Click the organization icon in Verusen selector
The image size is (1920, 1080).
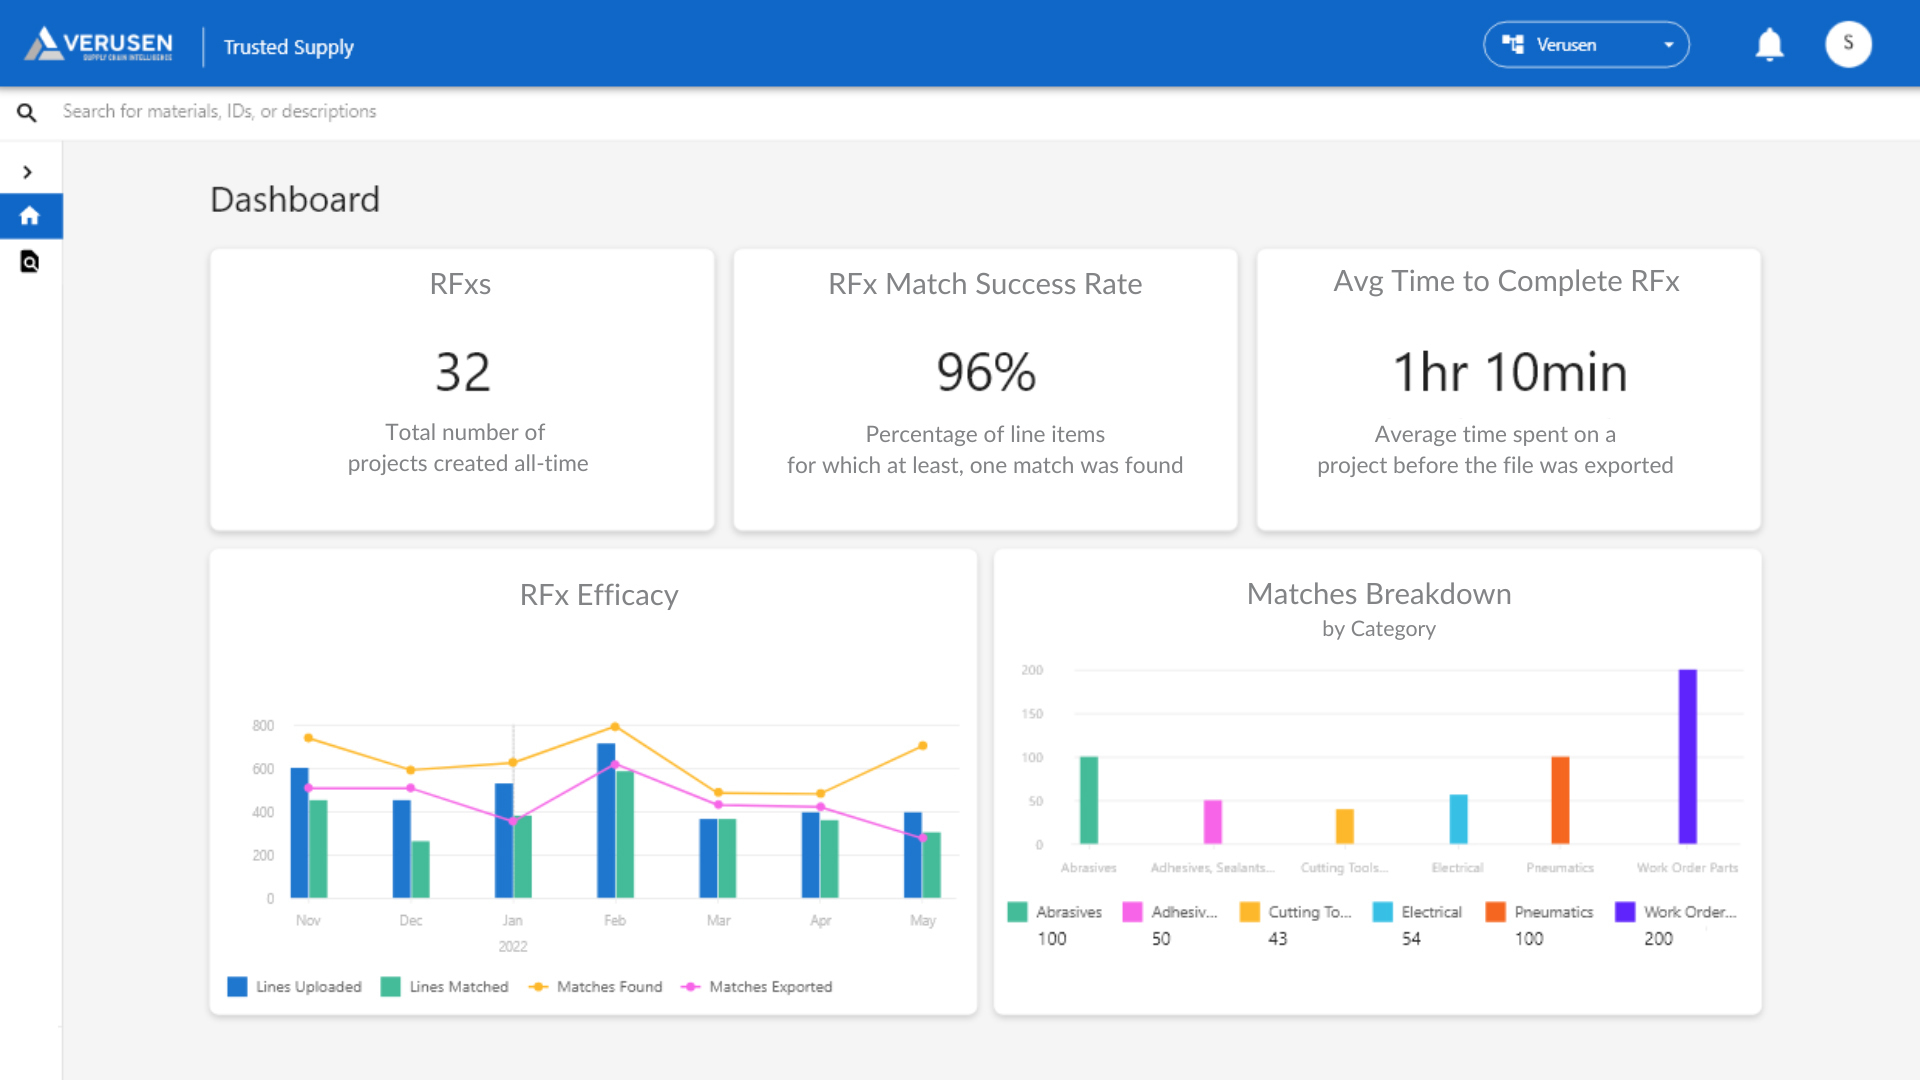tap(1513, 45)
